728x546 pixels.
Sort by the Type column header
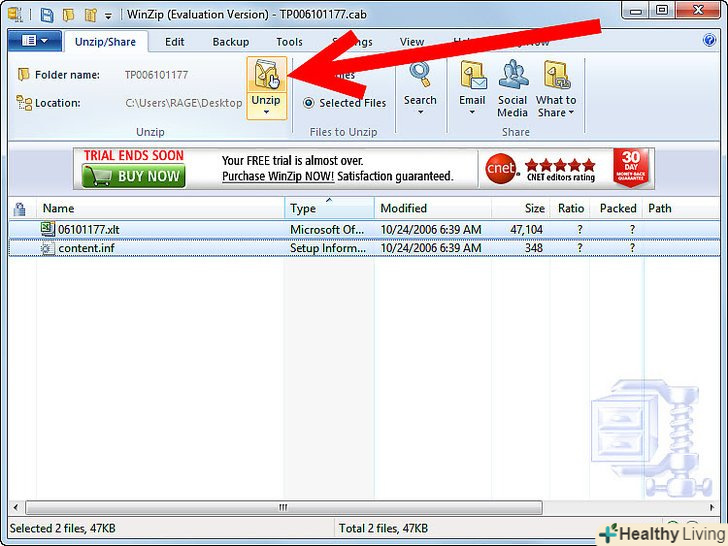tap(329, 208)
